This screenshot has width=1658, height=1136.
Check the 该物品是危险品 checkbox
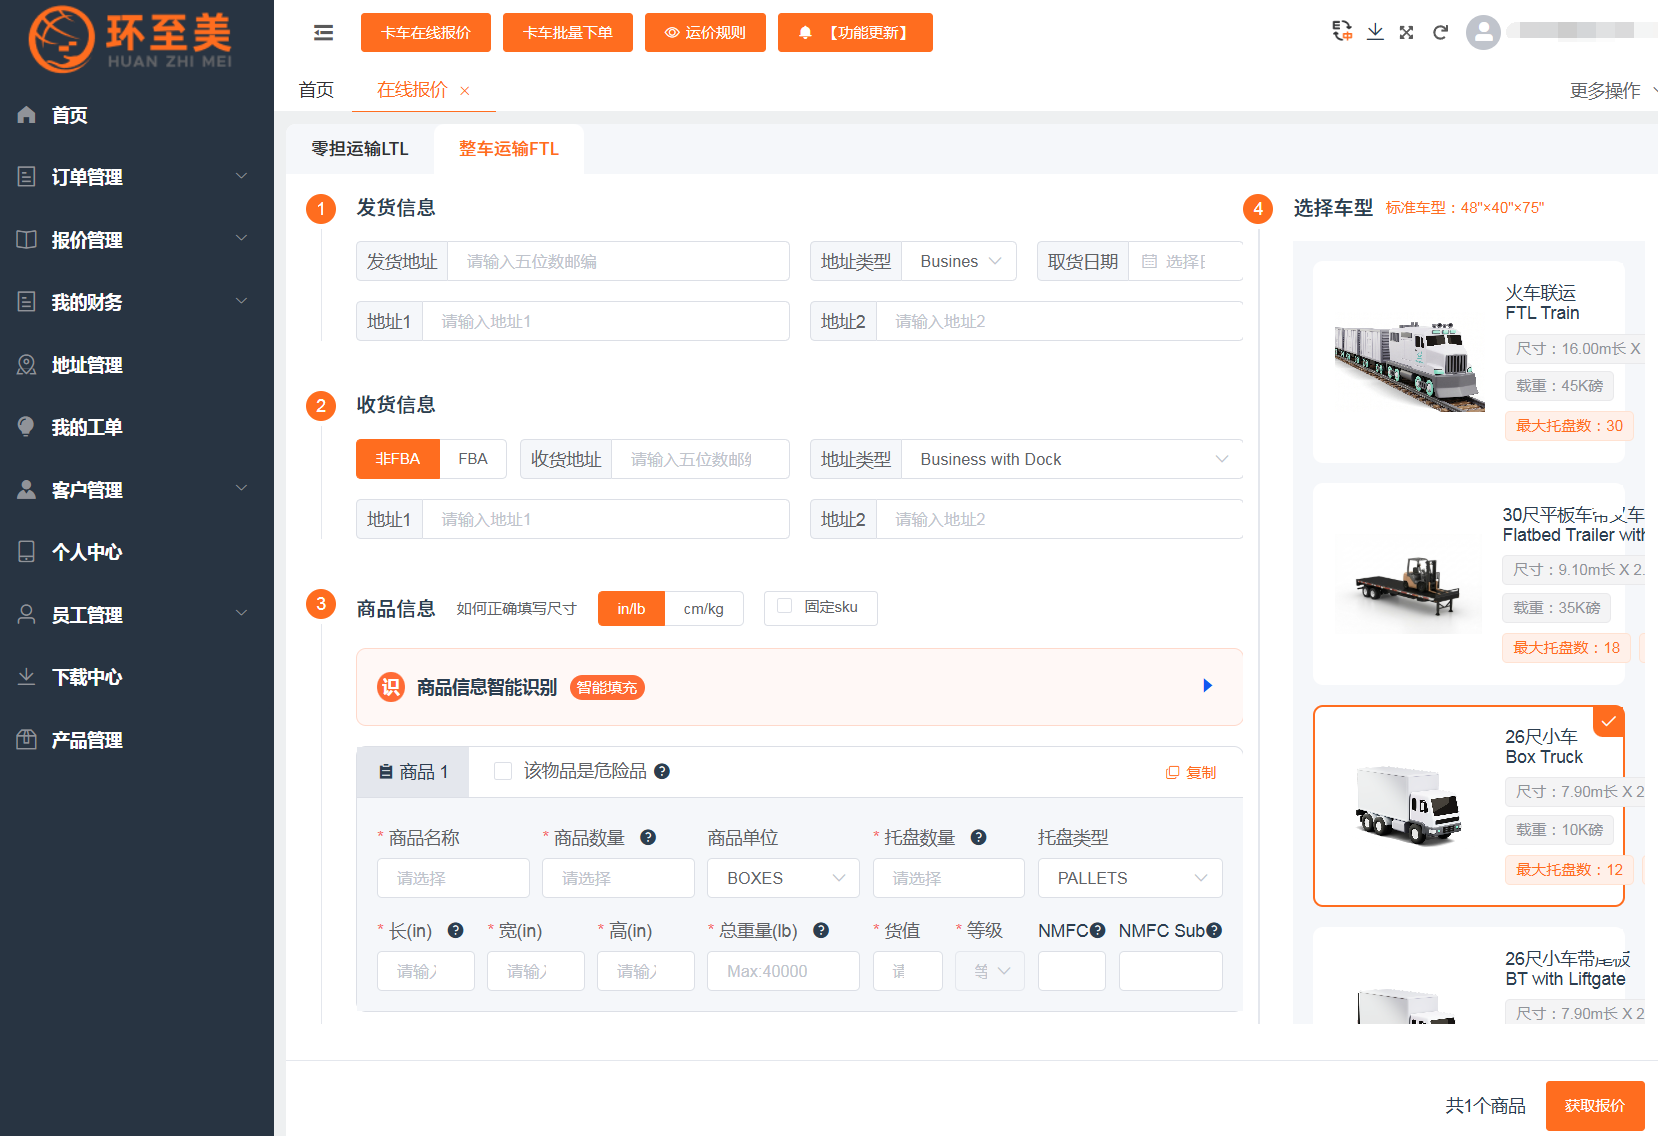pos(503,771)
